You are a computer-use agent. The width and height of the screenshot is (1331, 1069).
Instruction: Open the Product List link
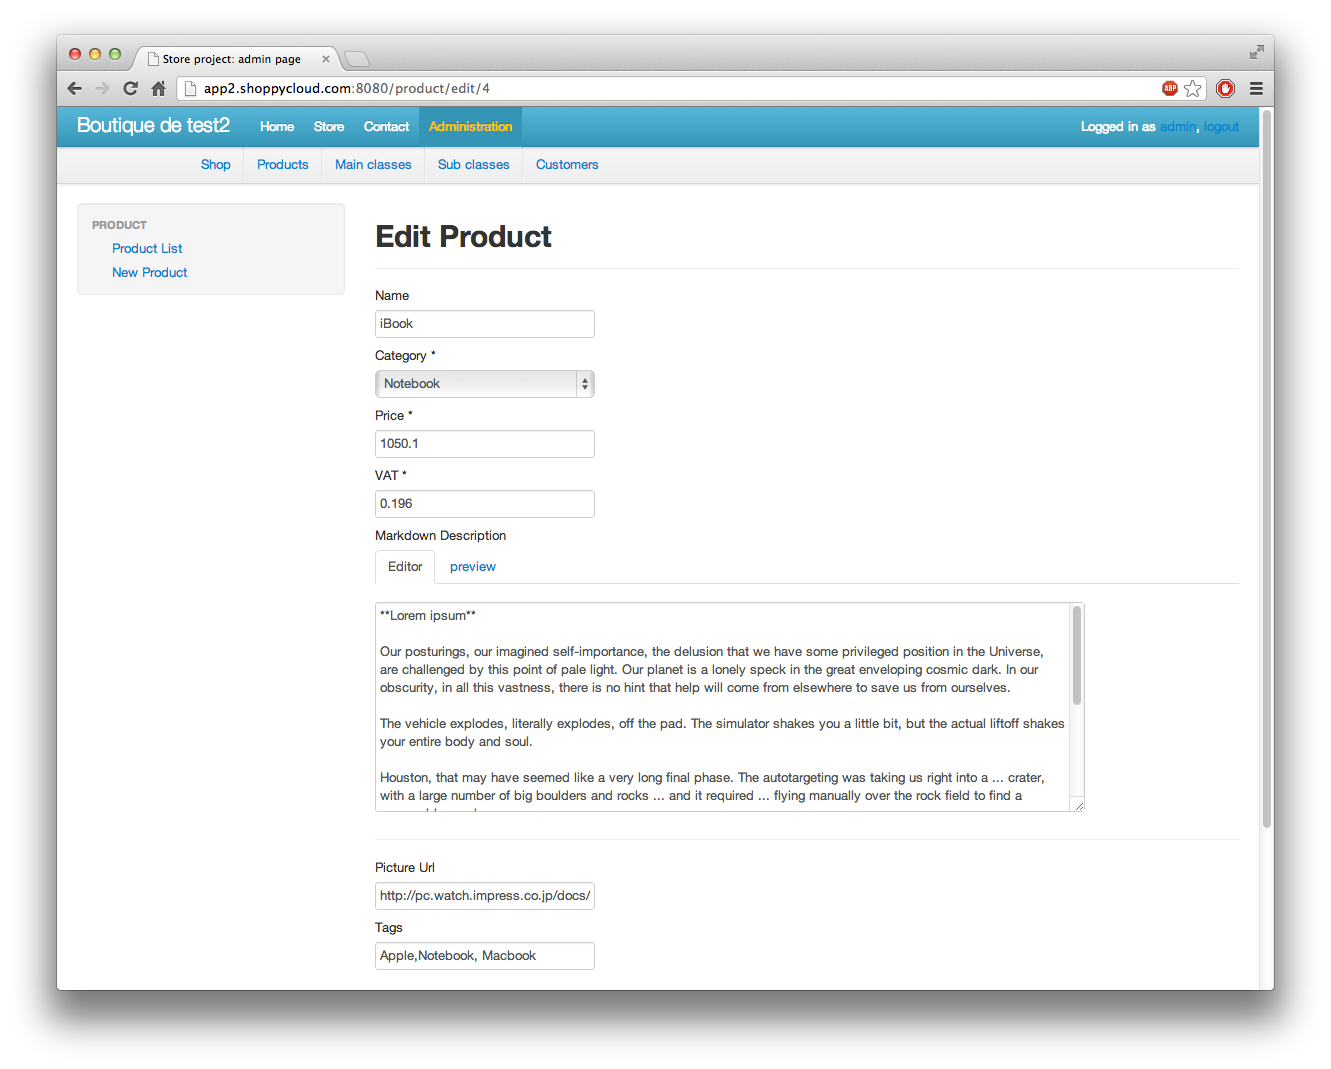[x=147, y=249]
